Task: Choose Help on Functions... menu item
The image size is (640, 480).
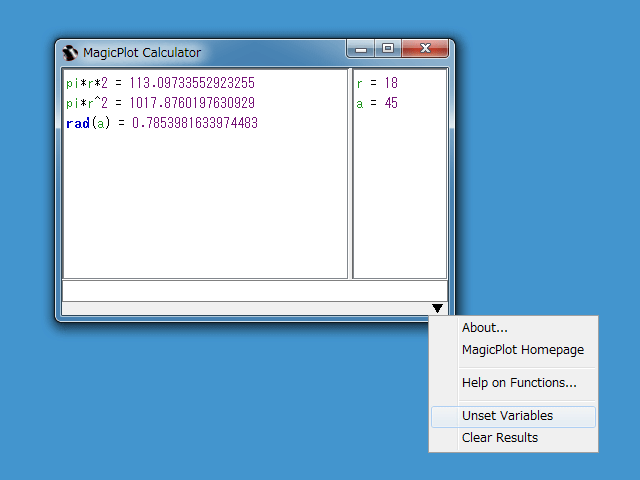Action: [x=513, y=383]
